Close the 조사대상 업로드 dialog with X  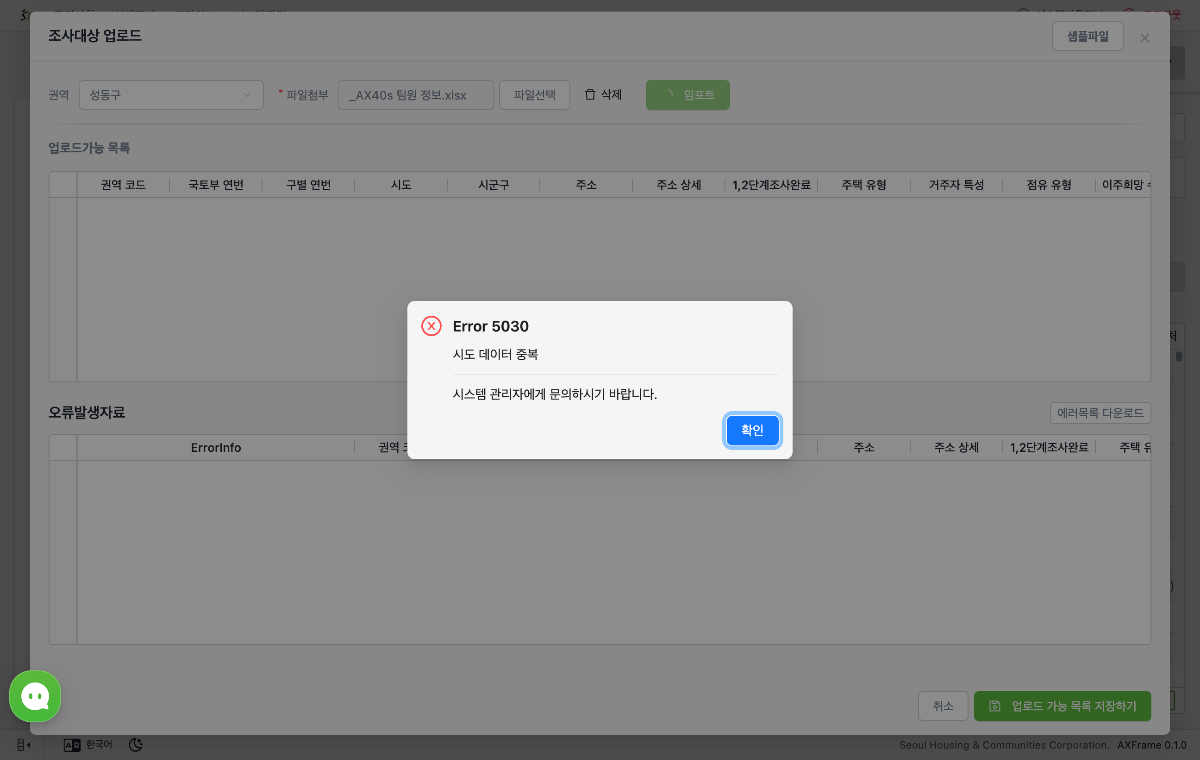point(1145,37)
